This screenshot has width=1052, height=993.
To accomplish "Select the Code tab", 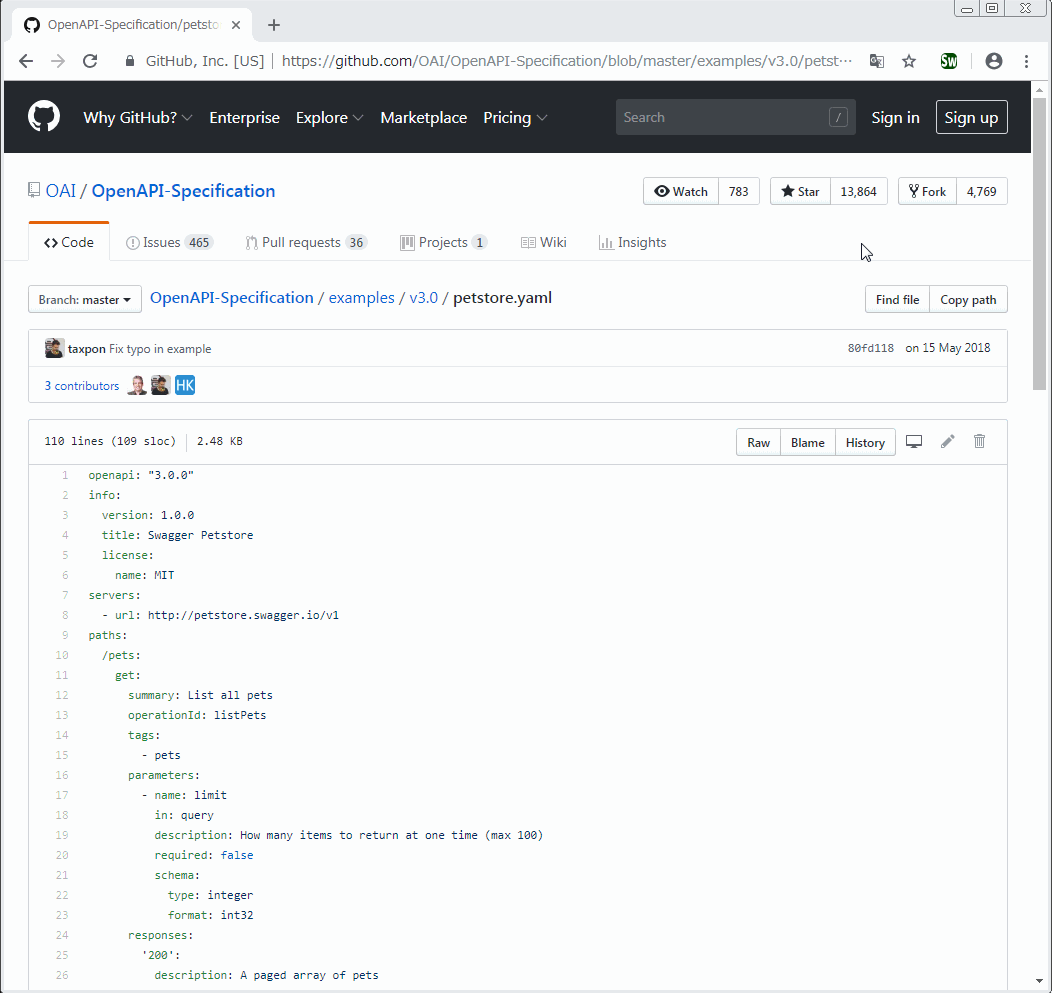I will tap(68, 242).
